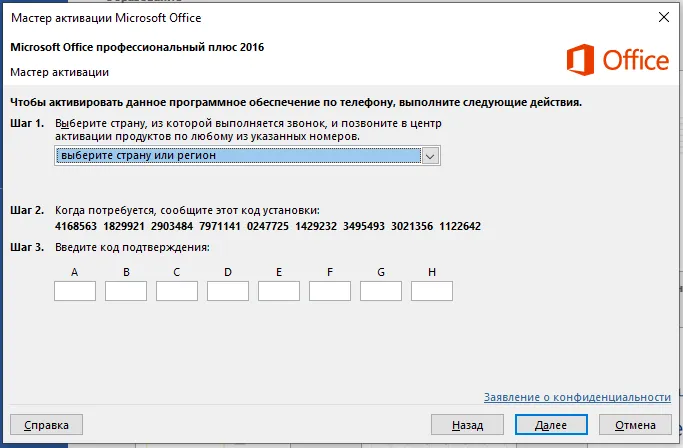Select installation code group 0247725
The width and height of the screenshot is (683, 448).
(267, 226)
